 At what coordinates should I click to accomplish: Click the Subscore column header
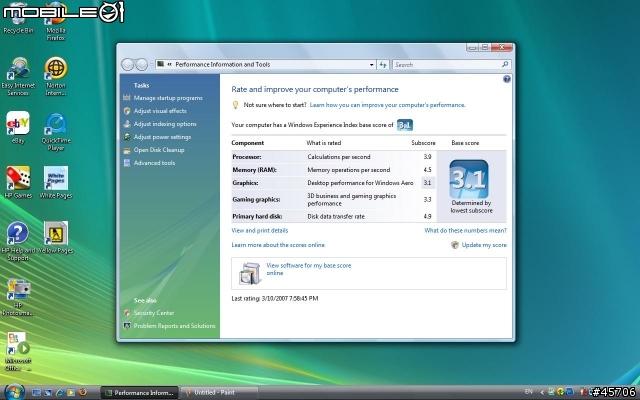[x=423, y=143]
